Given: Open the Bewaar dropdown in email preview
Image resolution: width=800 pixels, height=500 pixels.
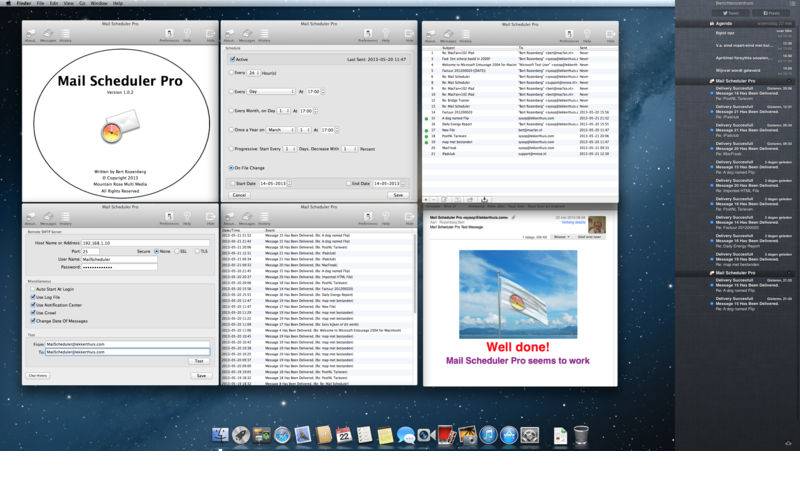Looking at the screenshot, I should (x=562, y=237).
